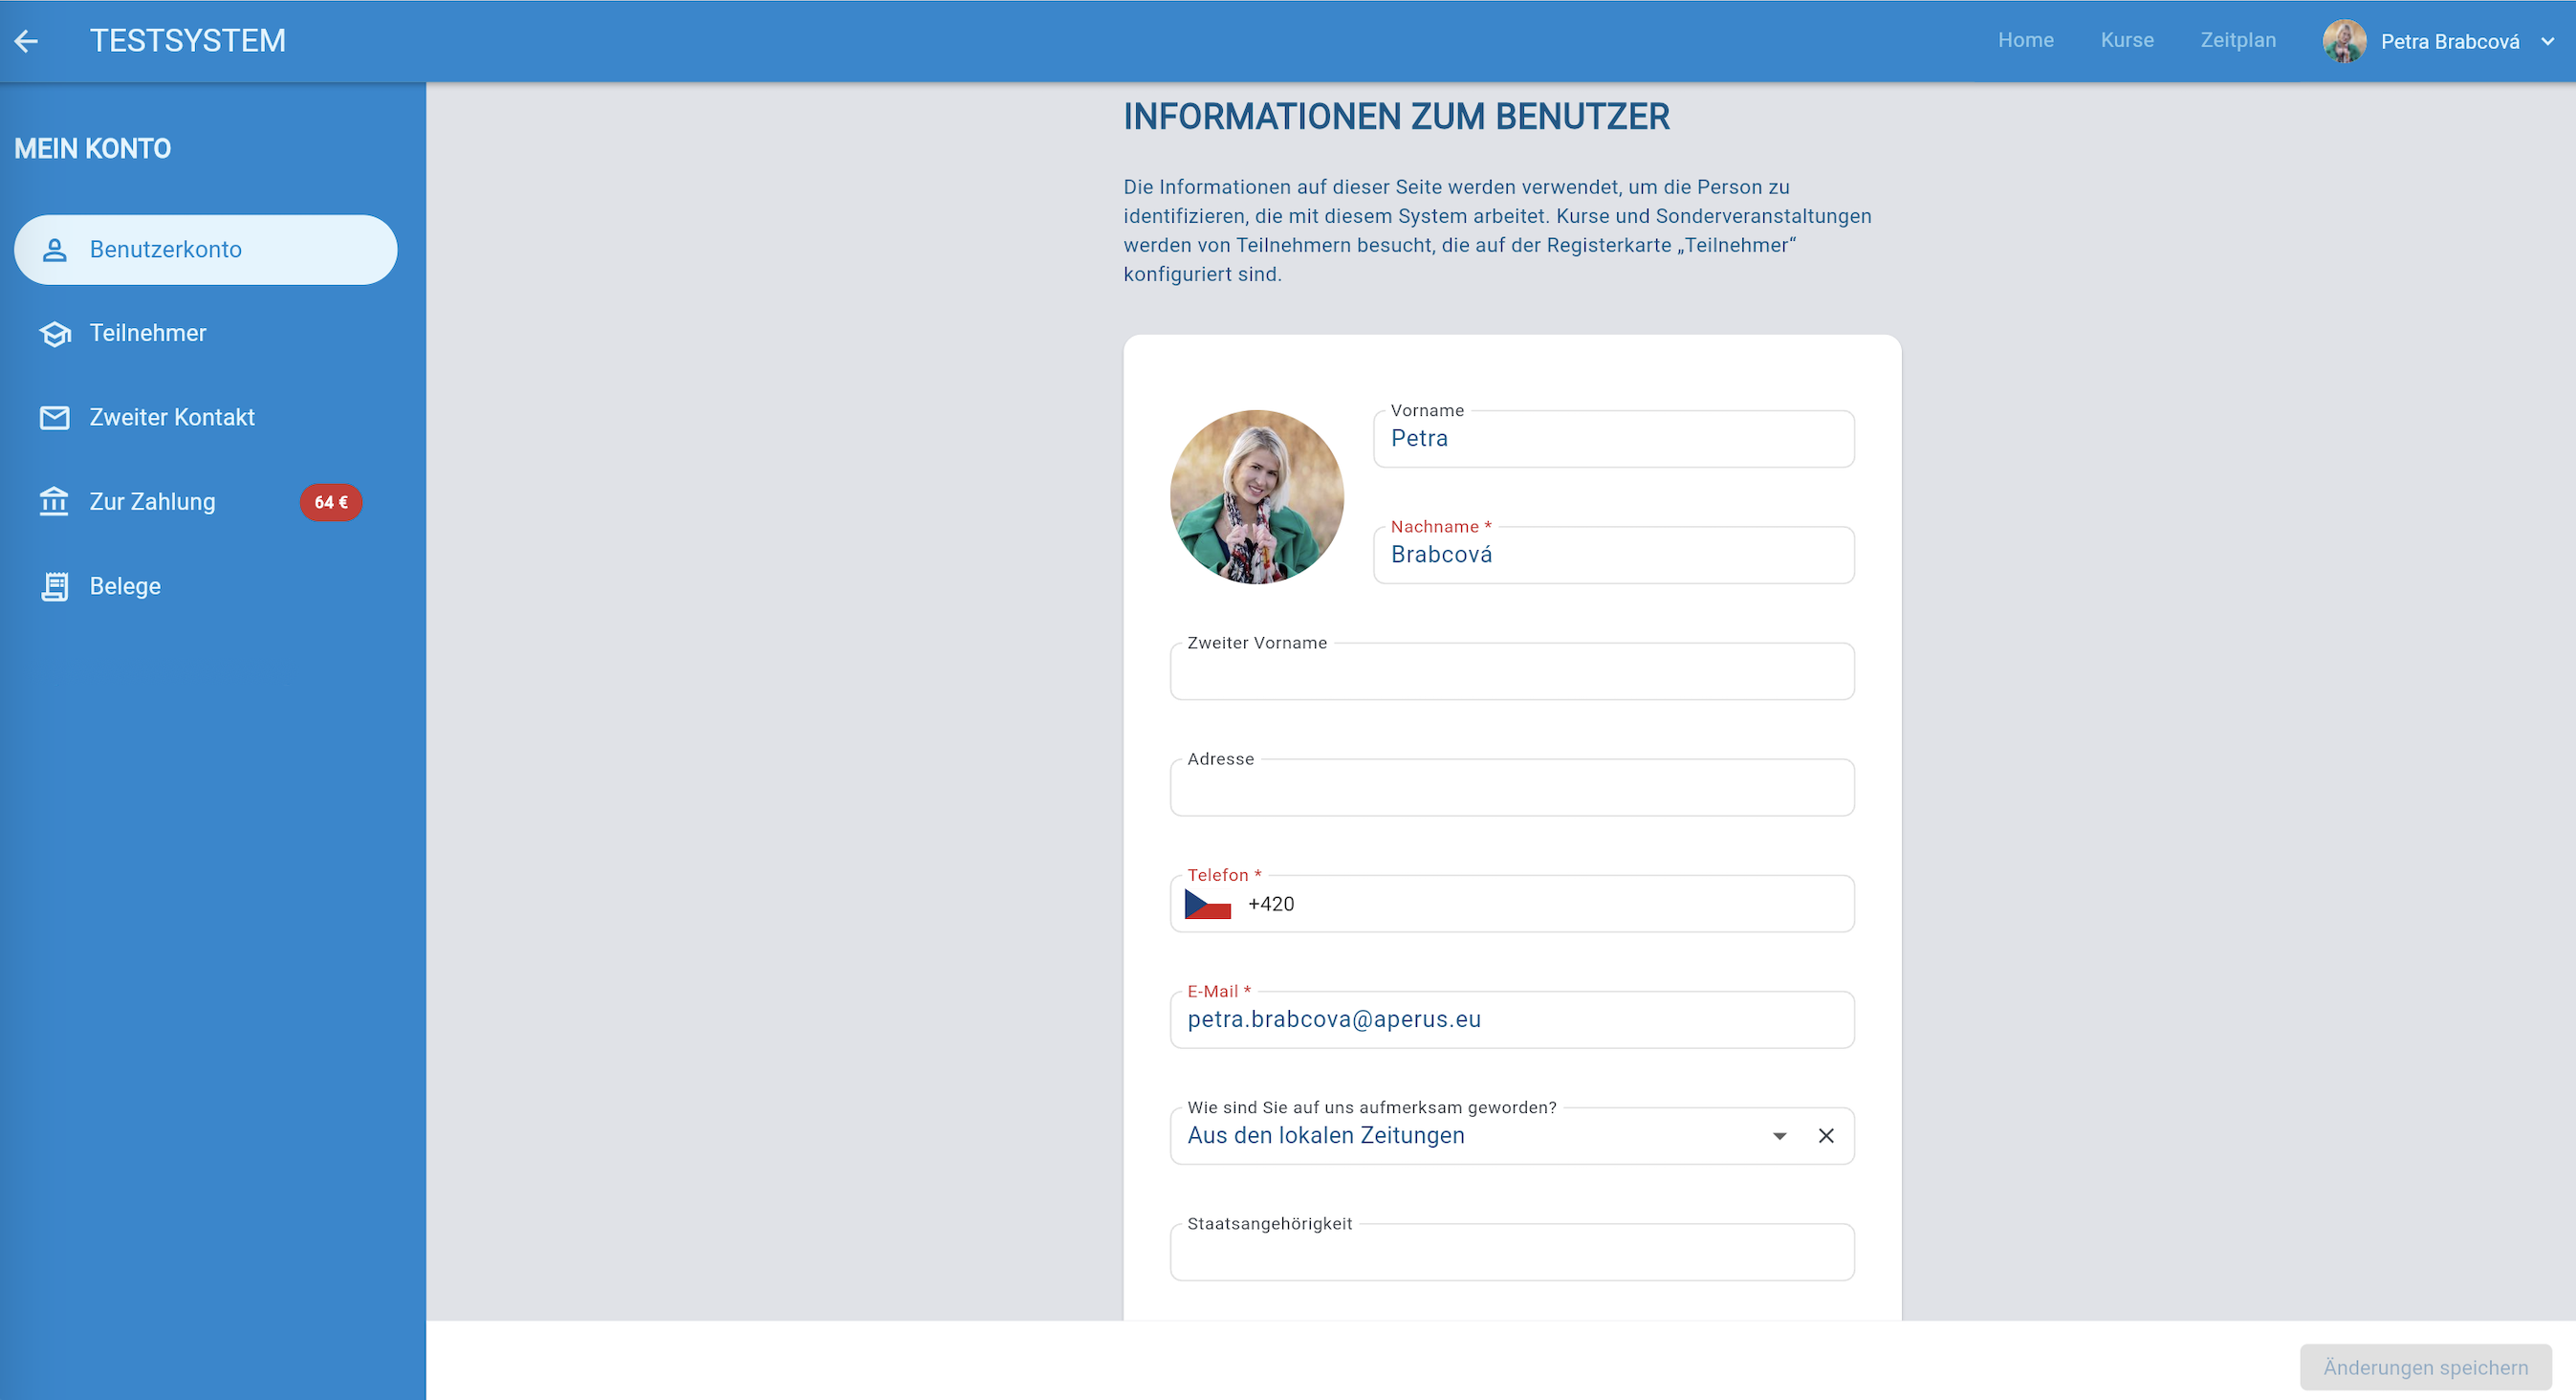This screenshot has width=2576, height=1400.
Task: Expand the Petra Brabcová user menu chevron
Action: [x=2547, y=42]
